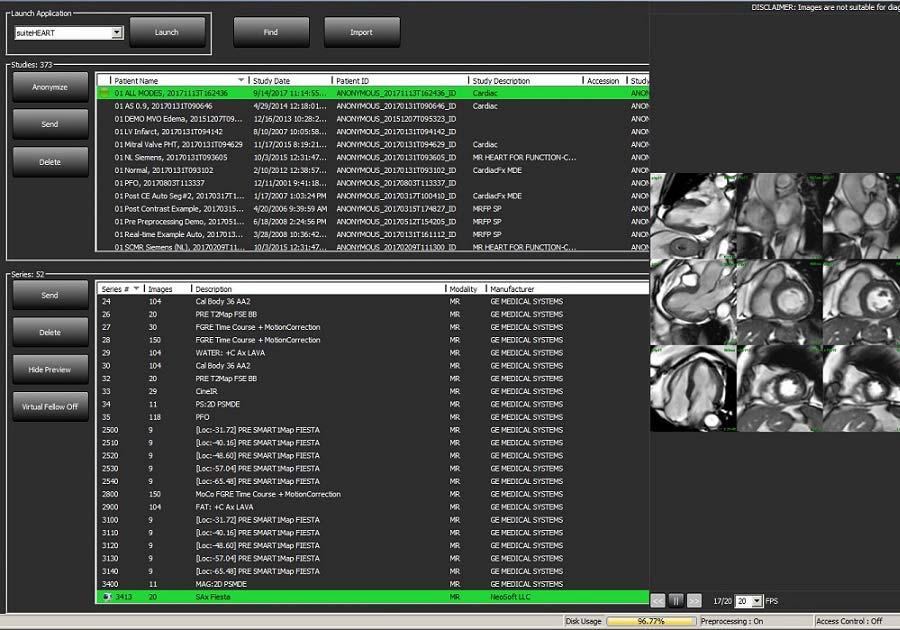Sort series by the Modality column

click(x=465, y=289)
